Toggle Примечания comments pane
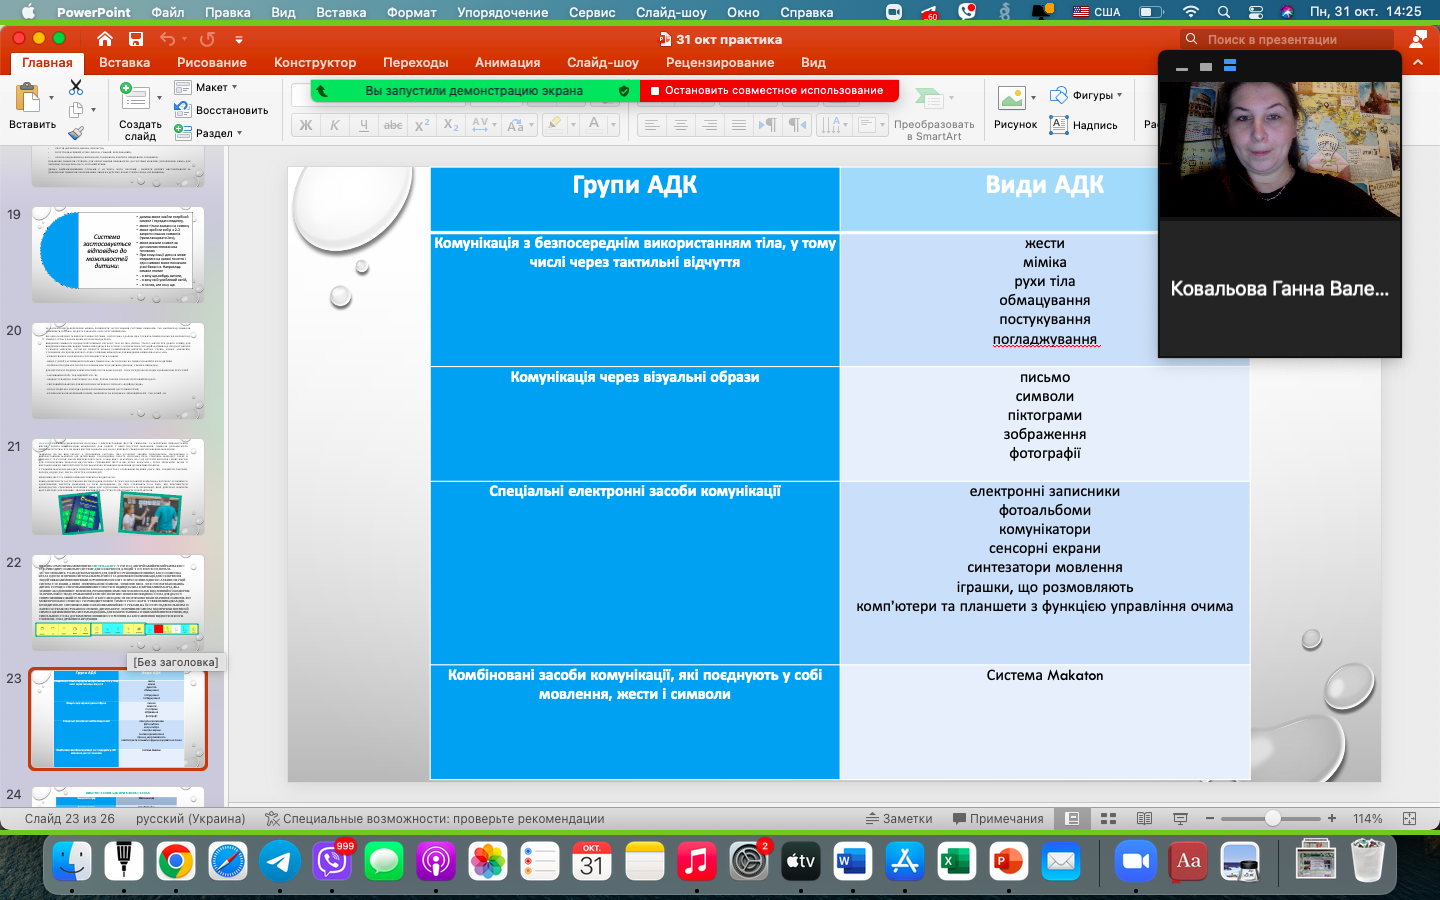The image size is (1440, 900). pyautogui.click(x=998, y=818)
